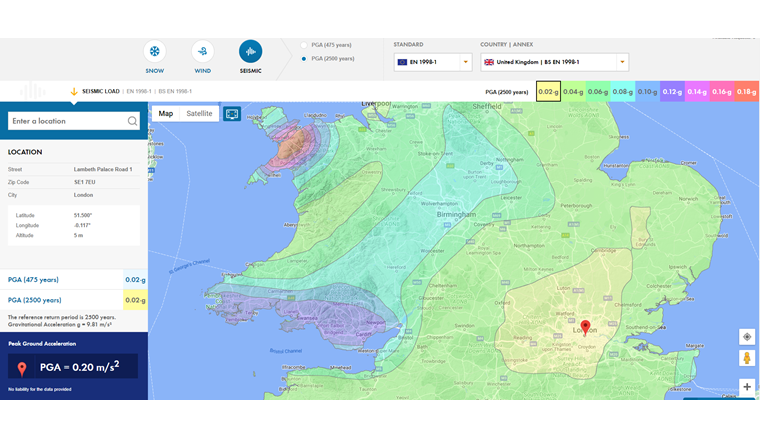
Task: Toggle the map fullscreen icon
Action: [232, 114]
